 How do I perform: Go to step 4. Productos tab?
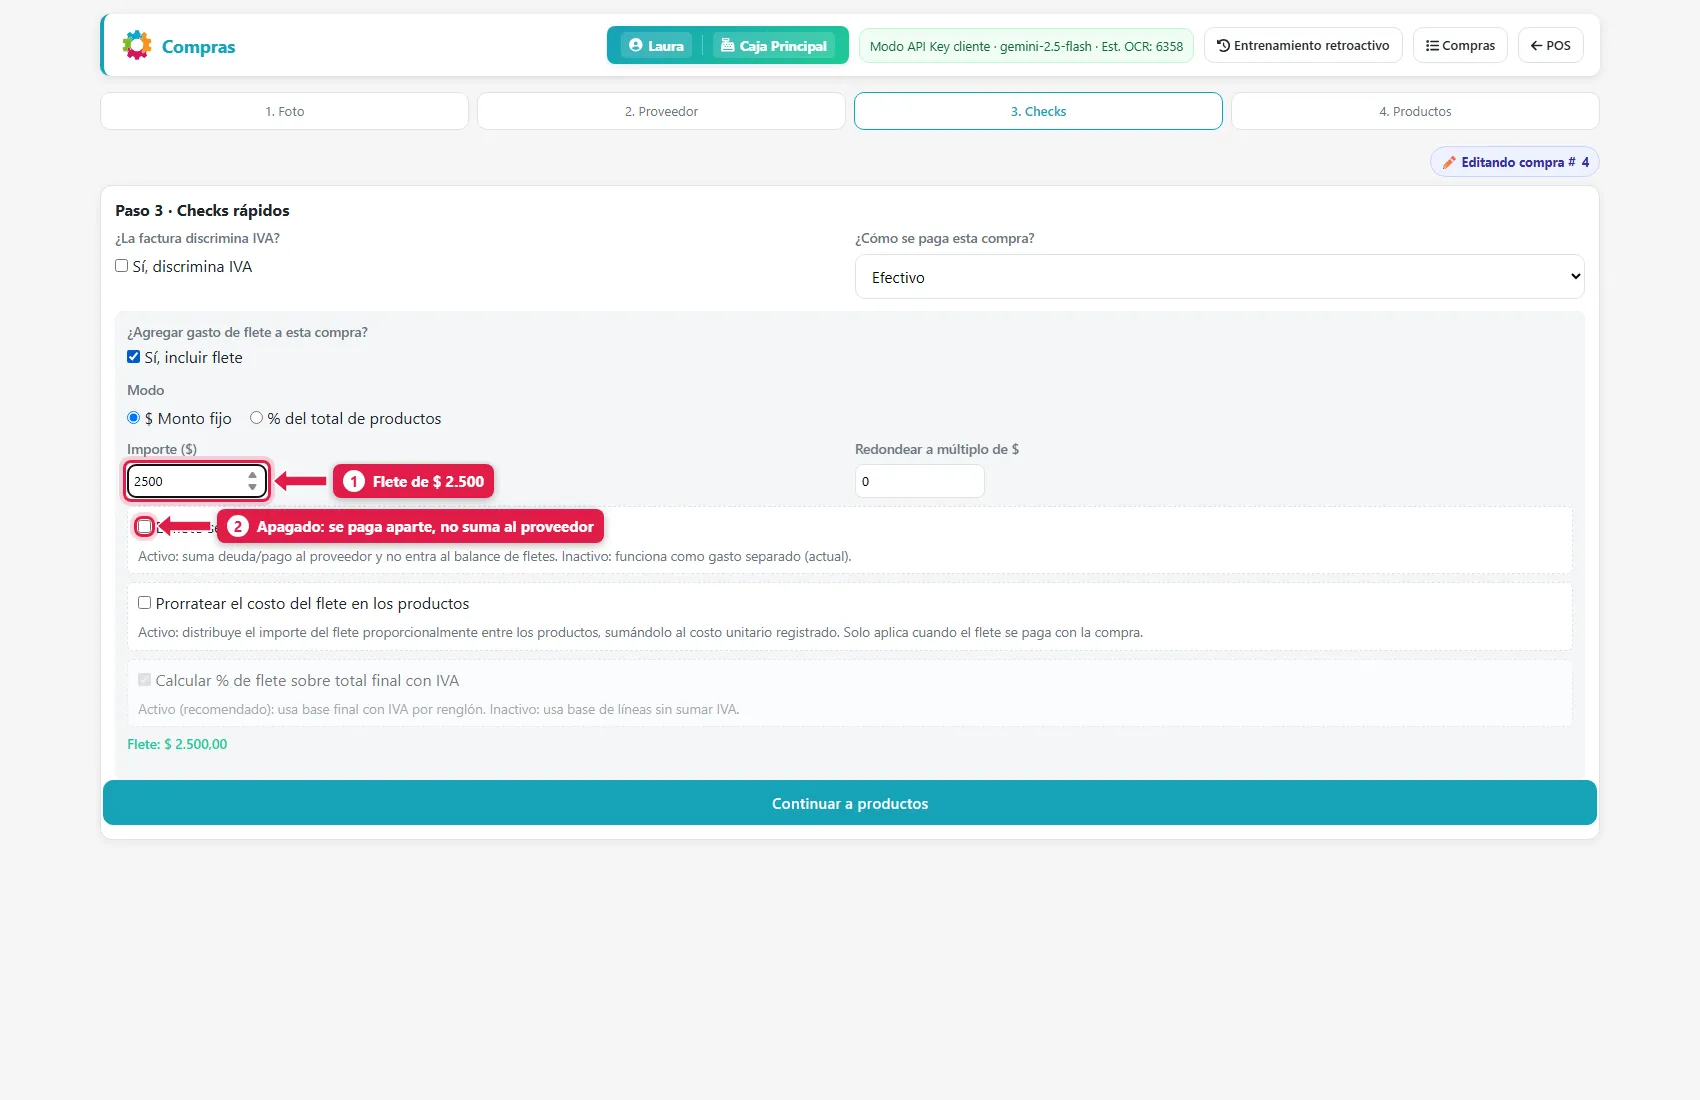(1415, 111)
